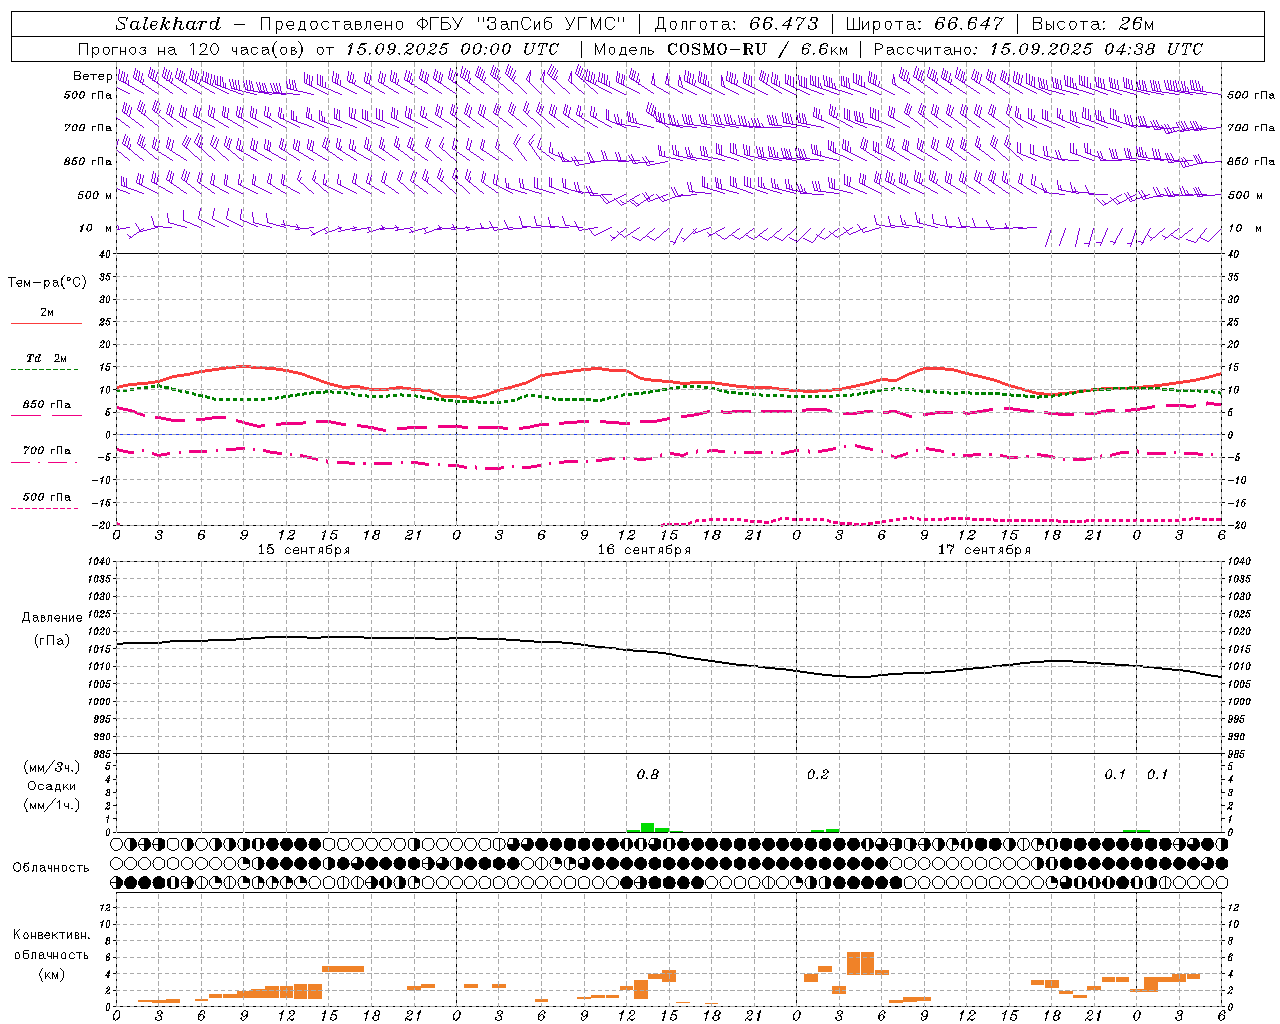Click the "Ветер" wind section label
Screen dimensions: 1280x1024
(x=92, y=76)
